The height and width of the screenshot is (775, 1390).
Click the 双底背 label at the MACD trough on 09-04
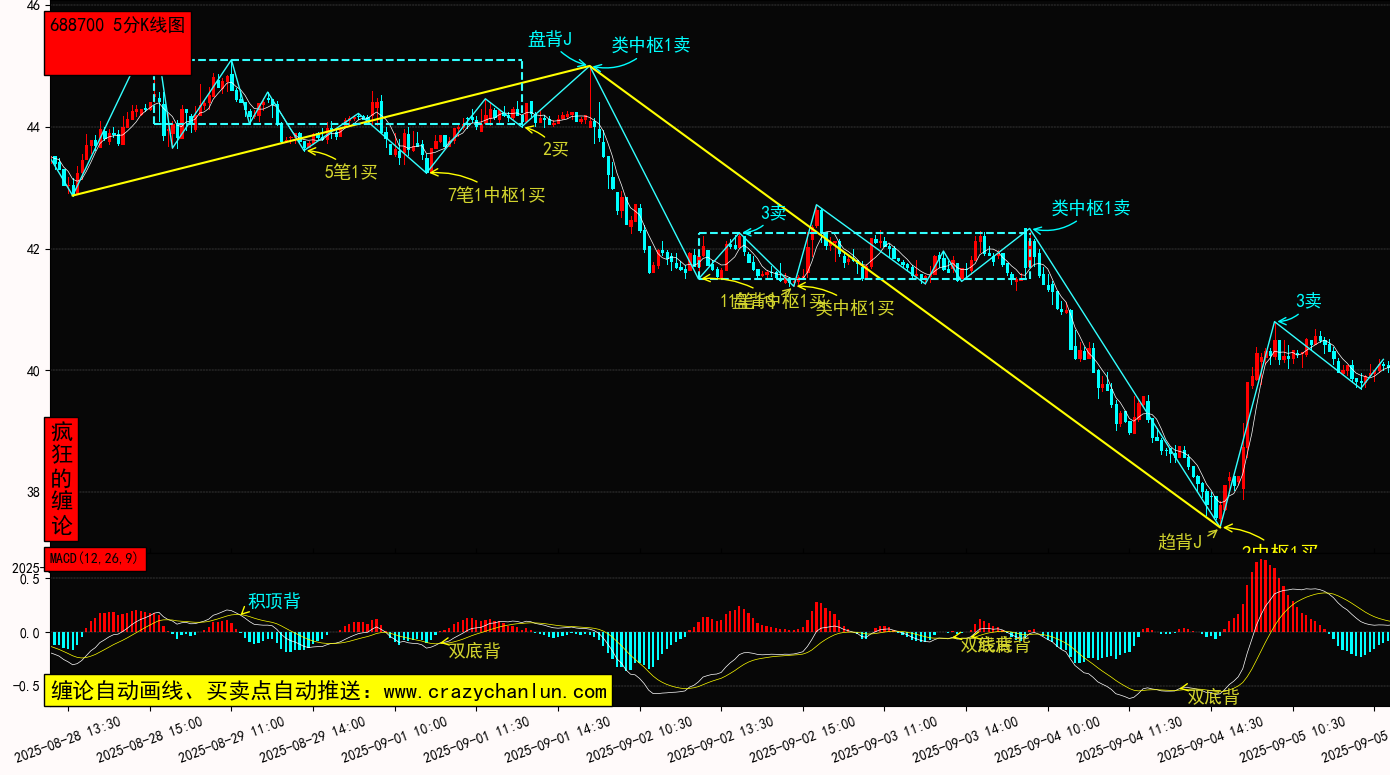click(x=1213, y=697)
